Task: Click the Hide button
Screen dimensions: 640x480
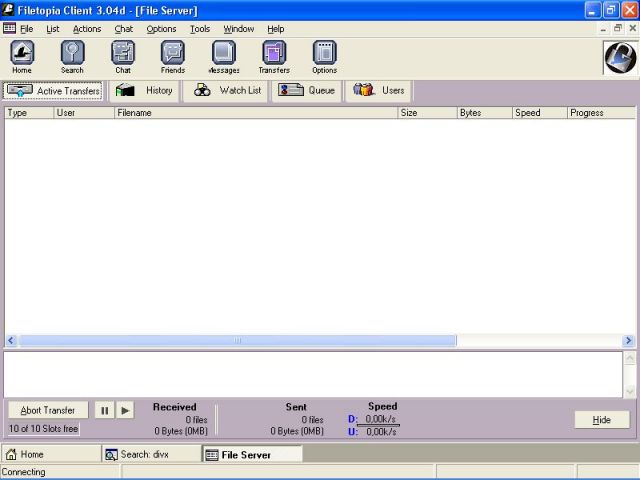Action: click(x=602, y=420)
